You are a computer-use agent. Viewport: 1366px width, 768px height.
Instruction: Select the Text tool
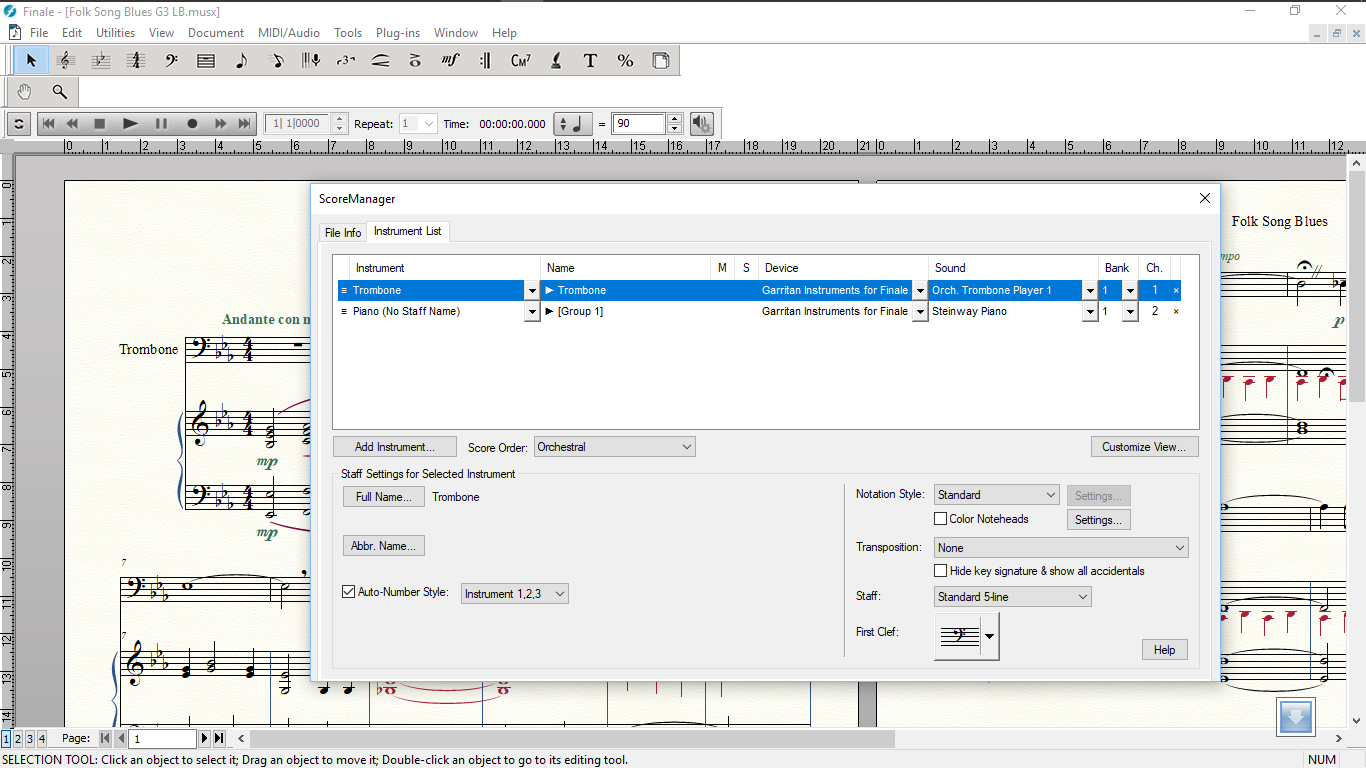(590, 61)
